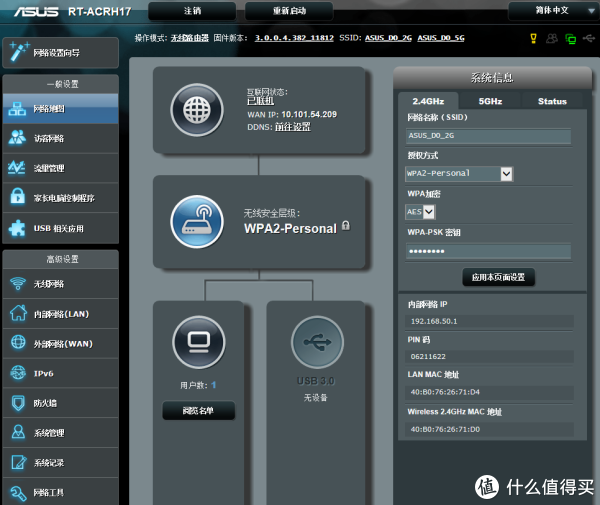Viewport: 600px width, 505px height.
Task: Open the WPA encryption AES dropdown
Action: tap(420, 212)
